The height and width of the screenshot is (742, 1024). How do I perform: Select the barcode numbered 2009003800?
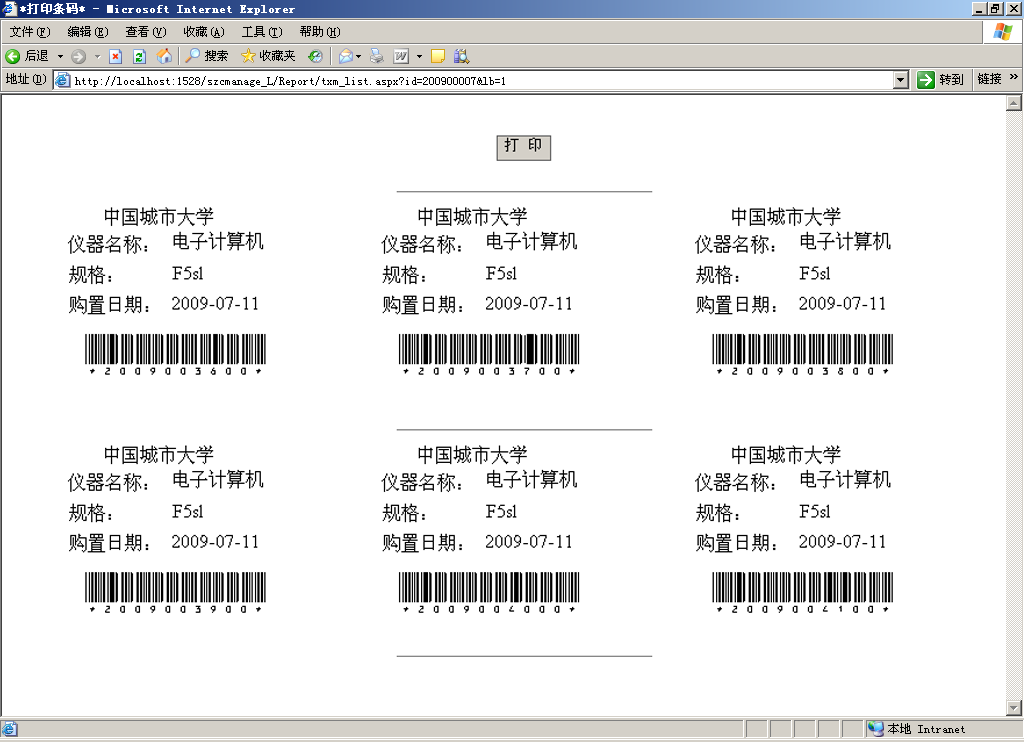[802, 354]
